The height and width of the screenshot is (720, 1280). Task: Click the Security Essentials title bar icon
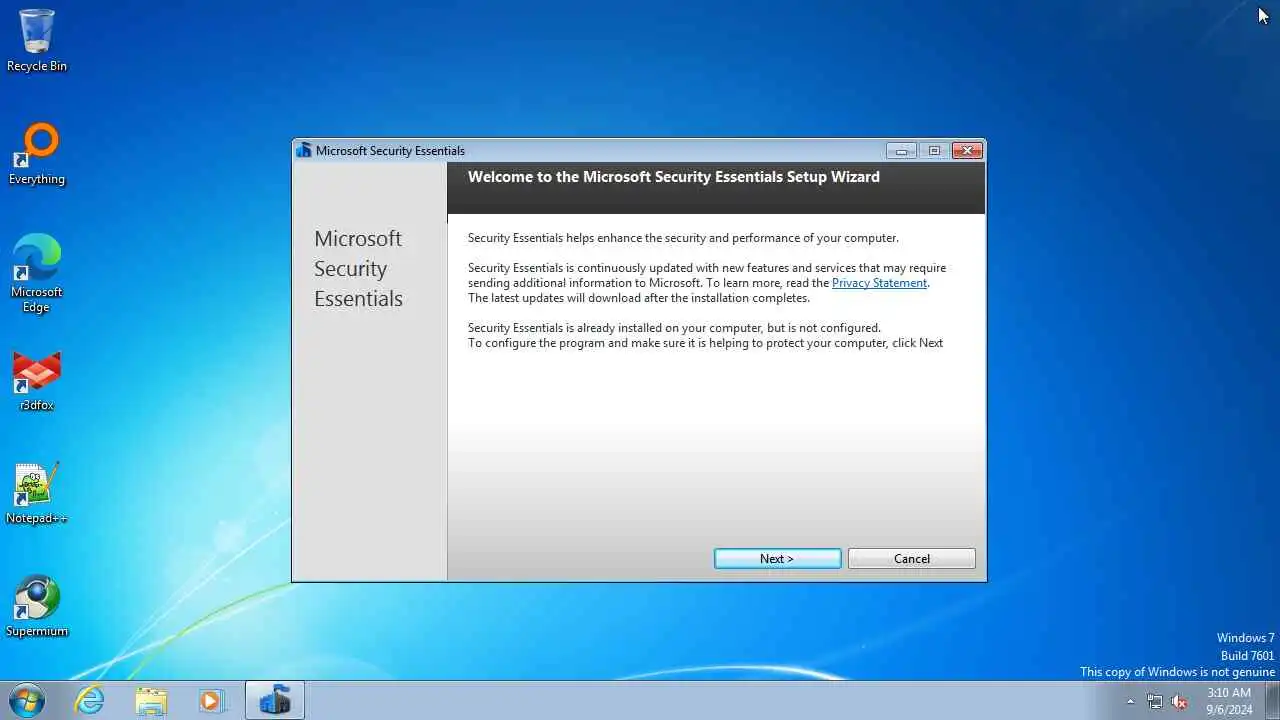pyautogui.click(x=304, y=150)
